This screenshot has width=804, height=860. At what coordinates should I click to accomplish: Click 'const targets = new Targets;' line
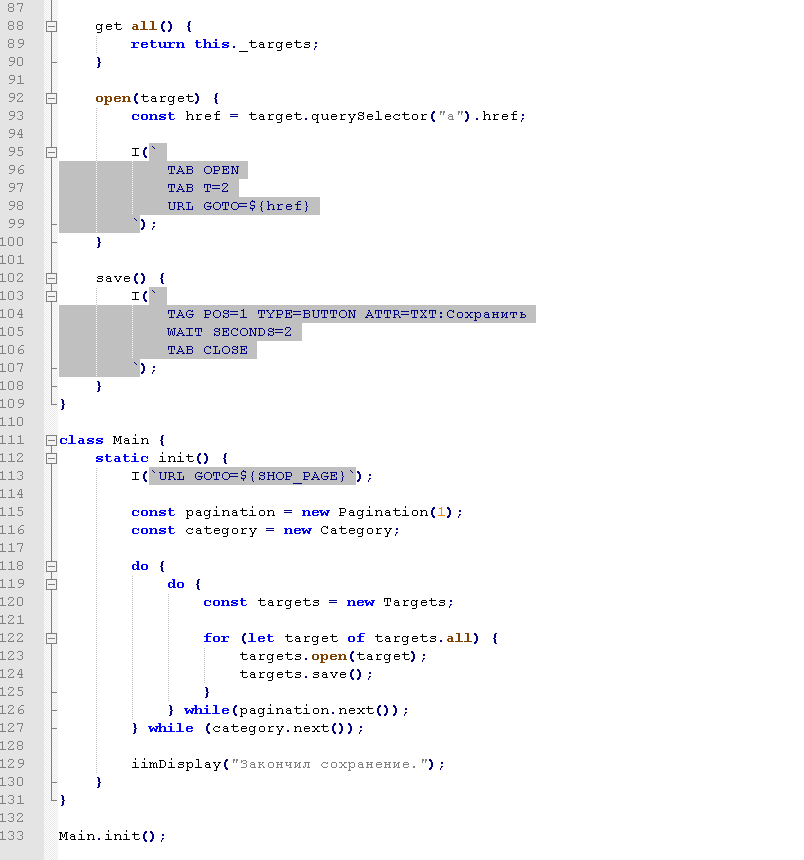pos(329,602)
